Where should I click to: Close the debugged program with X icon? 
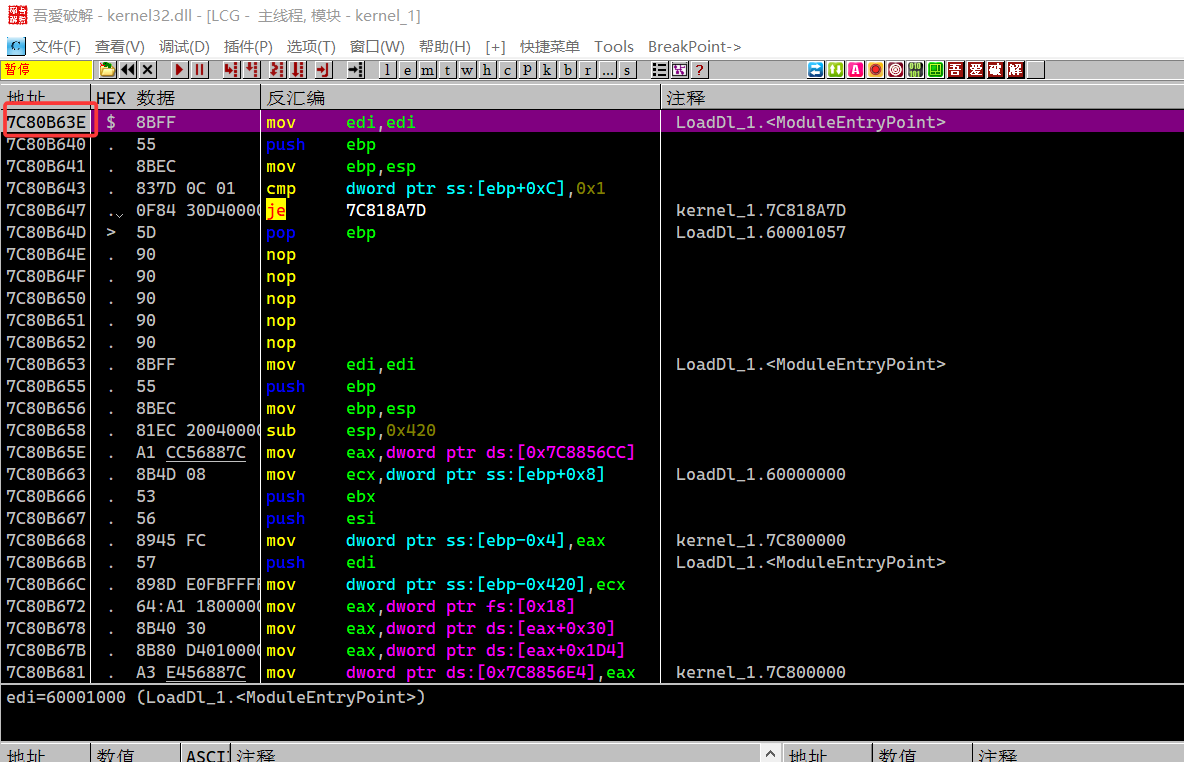(x=148, y=70)
